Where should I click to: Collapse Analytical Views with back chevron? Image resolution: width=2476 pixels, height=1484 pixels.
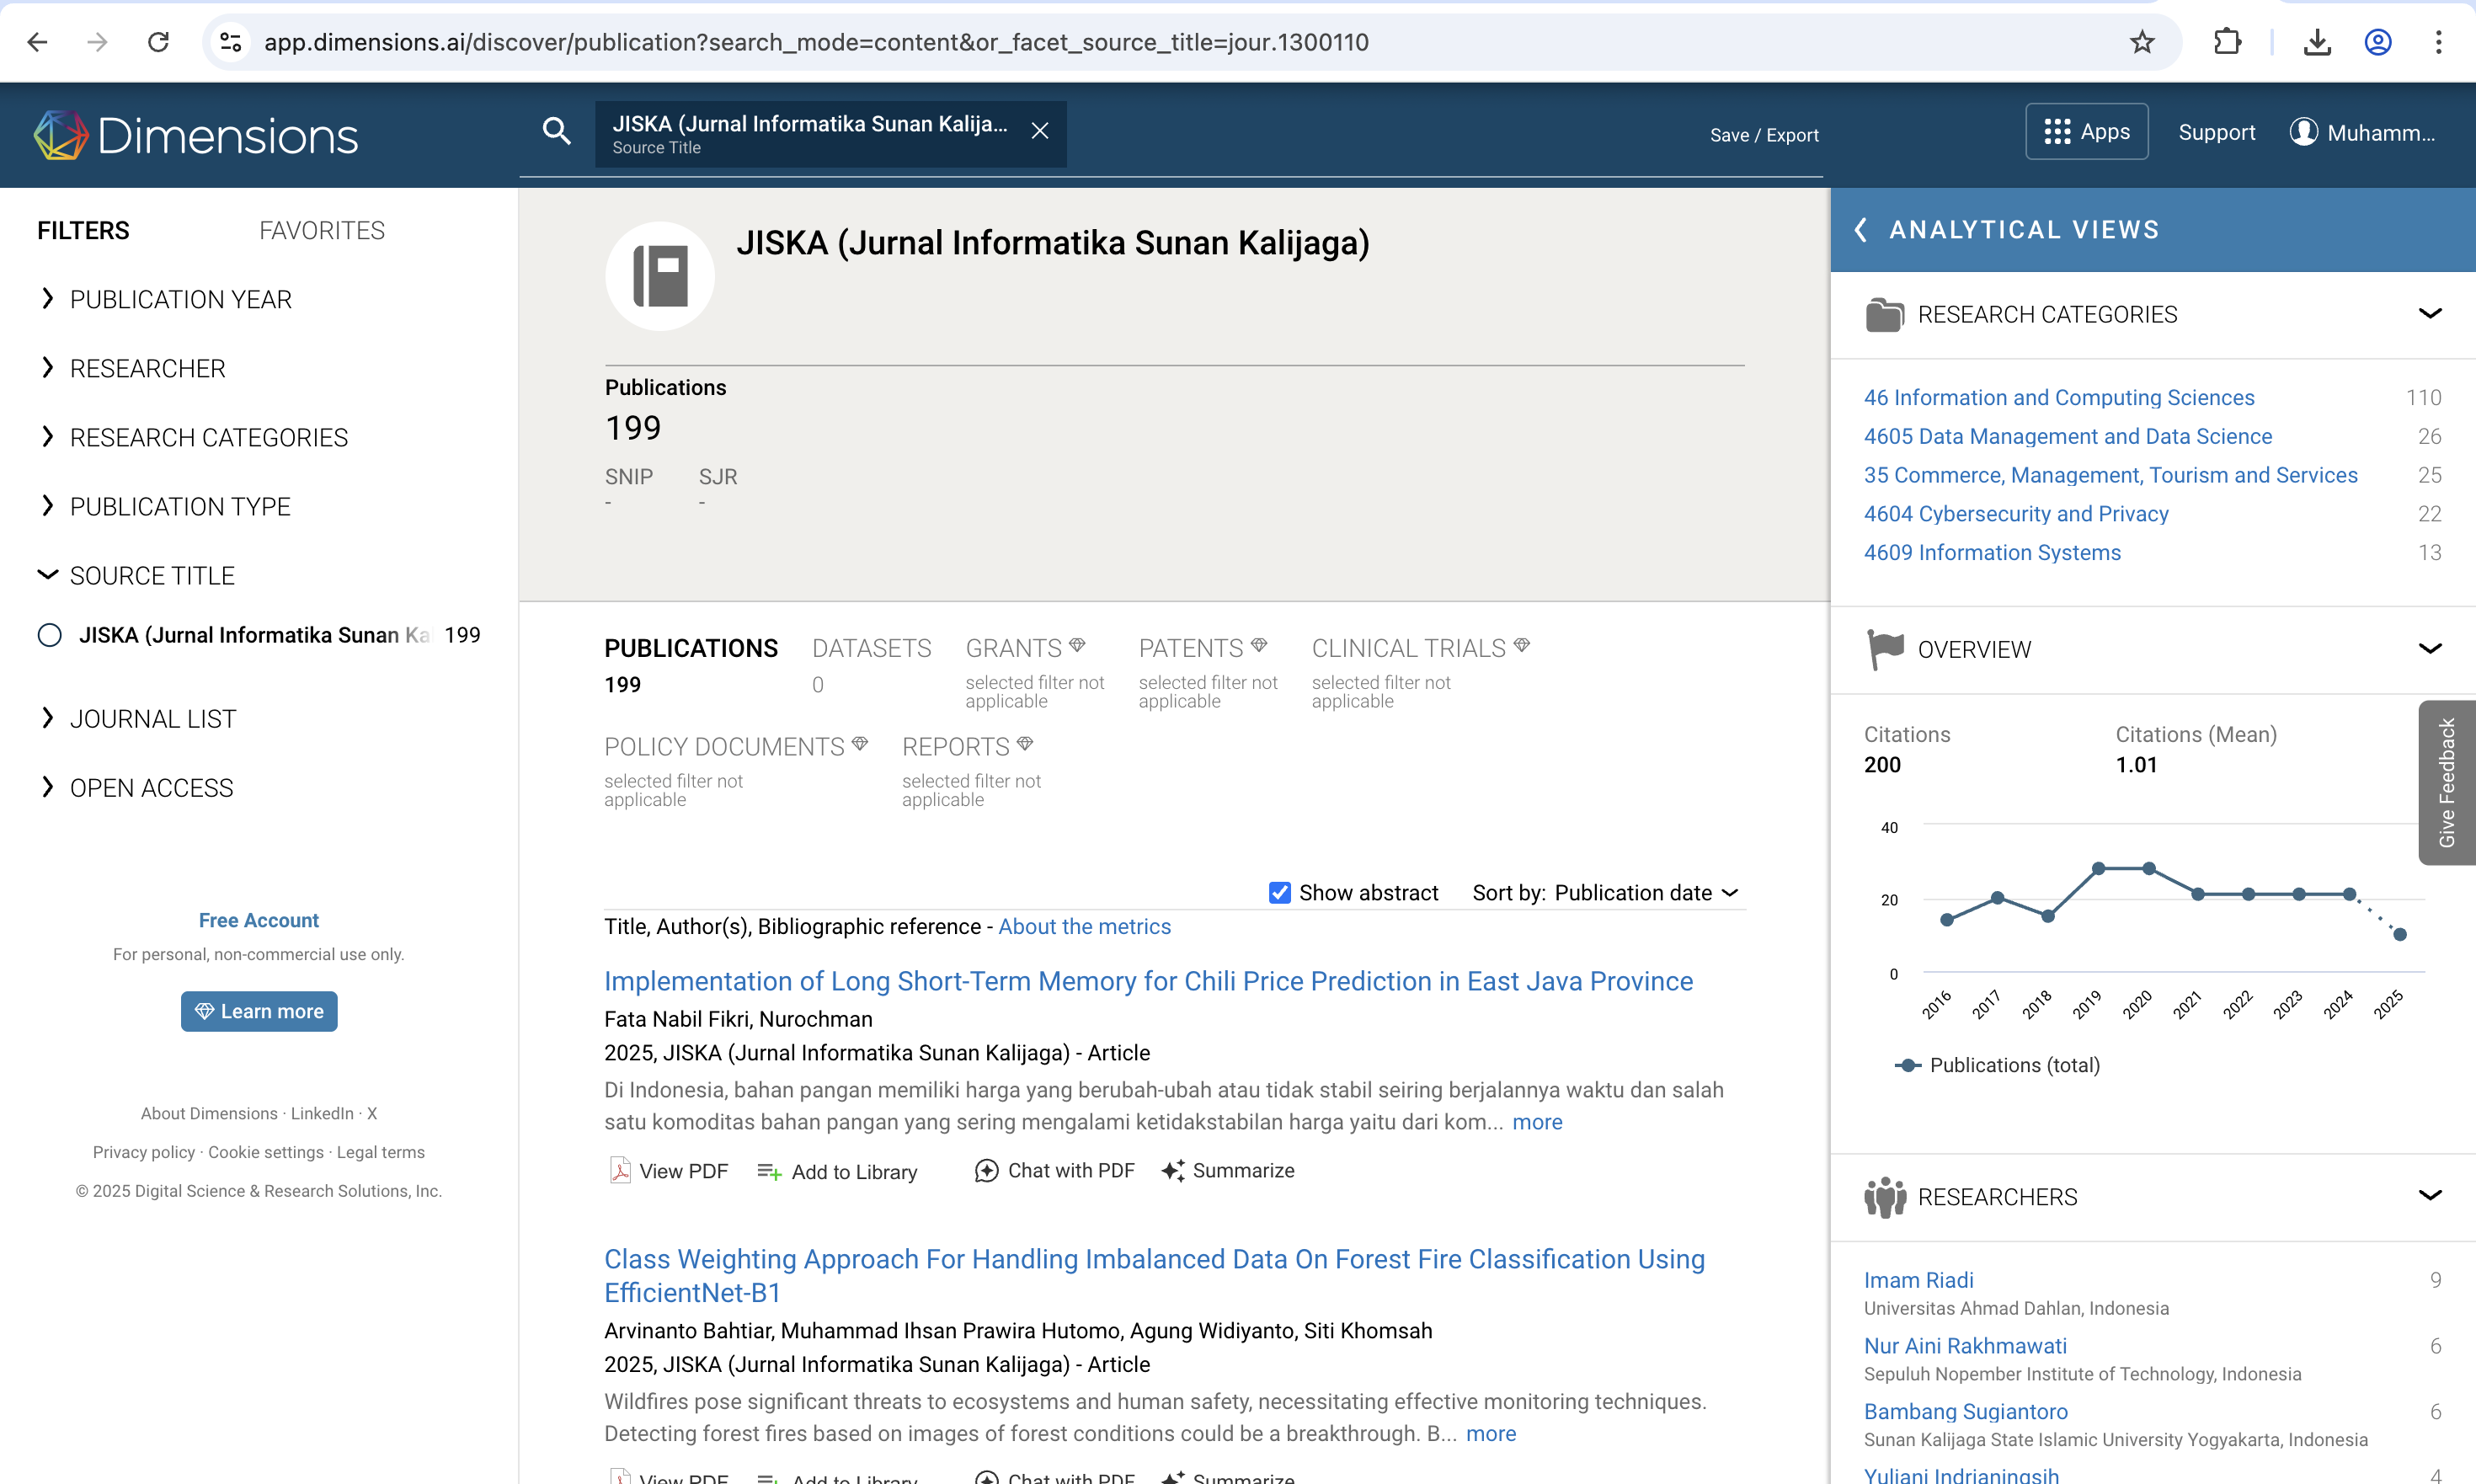(1860, 230)
